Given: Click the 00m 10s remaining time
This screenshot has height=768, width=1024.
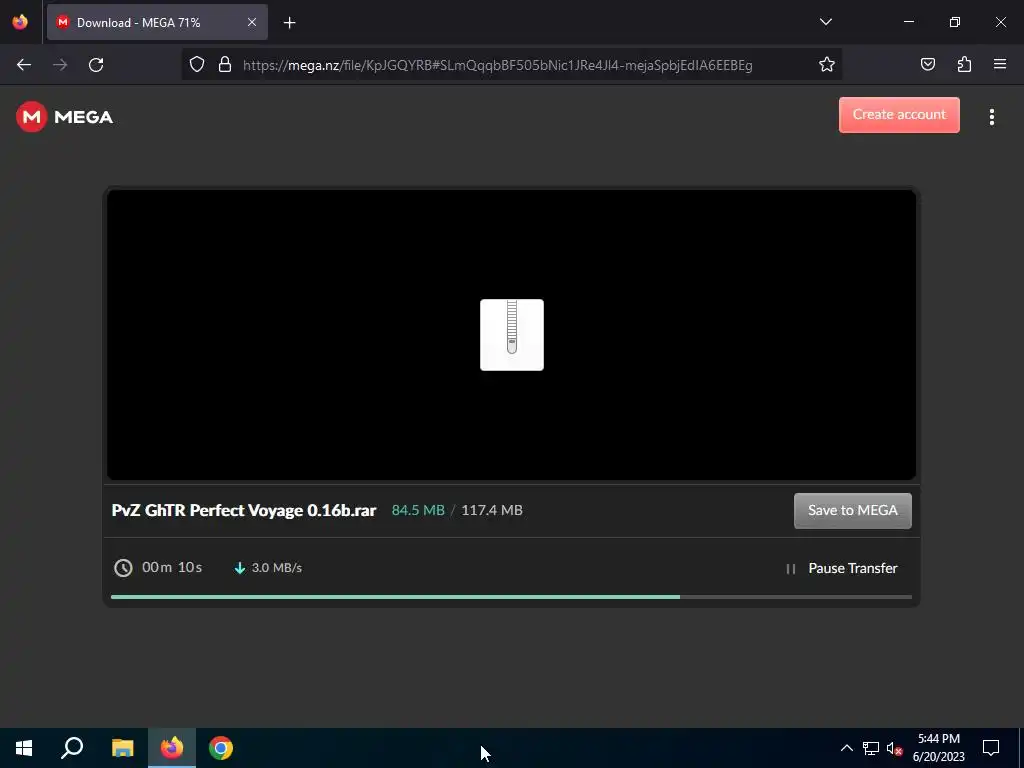Looking at the screenshot, I should pyautogui.click(x=172, y=568).
